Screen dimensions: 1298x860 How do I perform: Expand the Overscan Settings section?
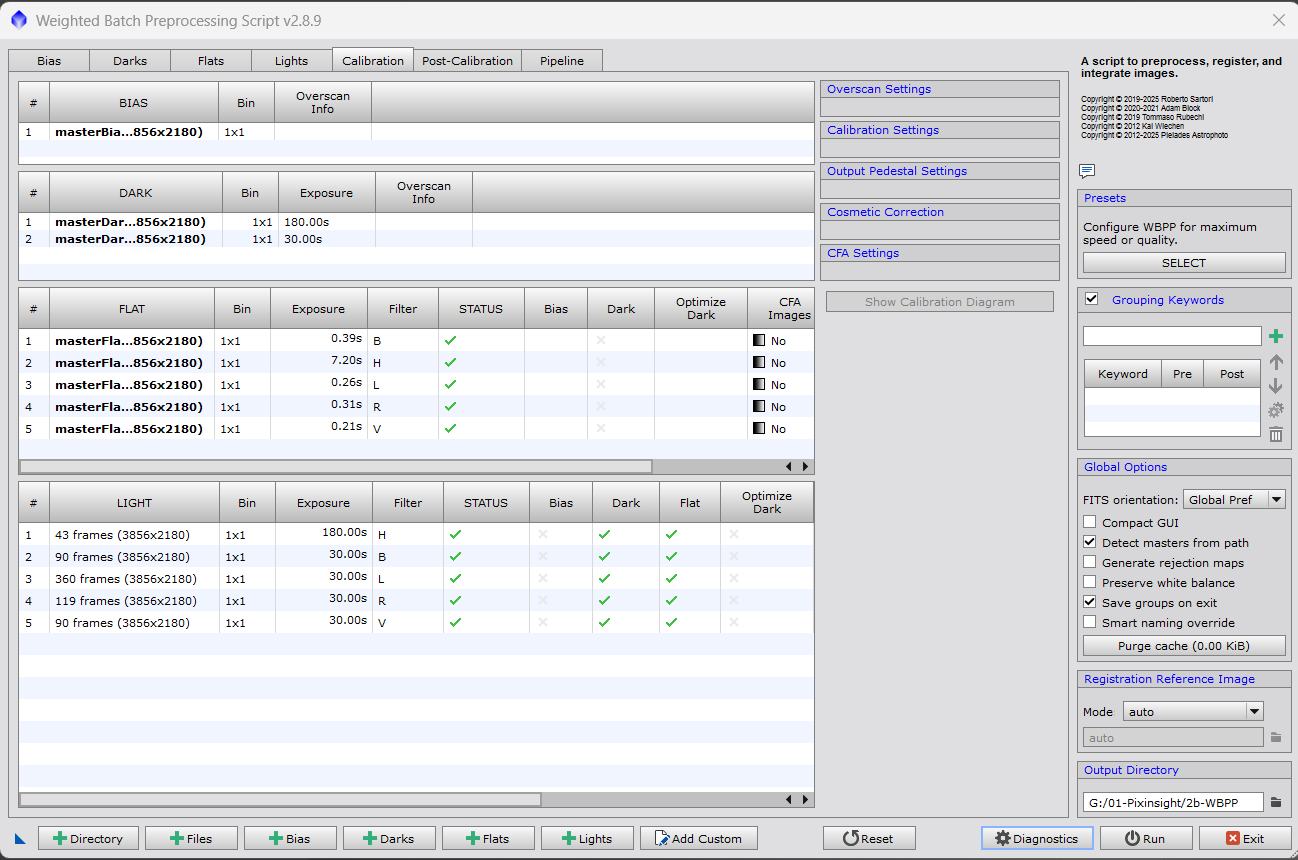pos(939,89)
